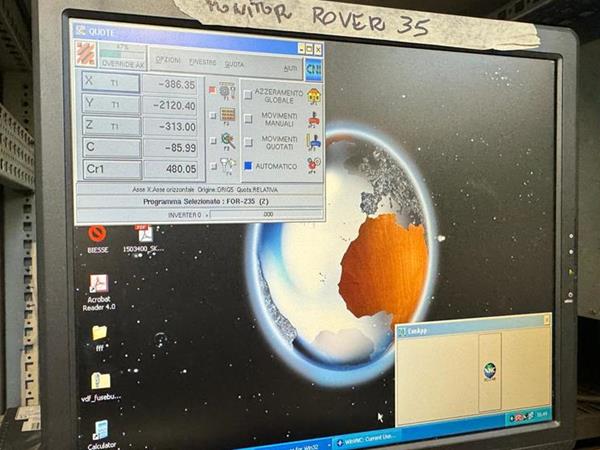Toggle the checkbox beside F3 magnifier icon
The height and width of the screenshot is (450, 600).
point(213,141)
